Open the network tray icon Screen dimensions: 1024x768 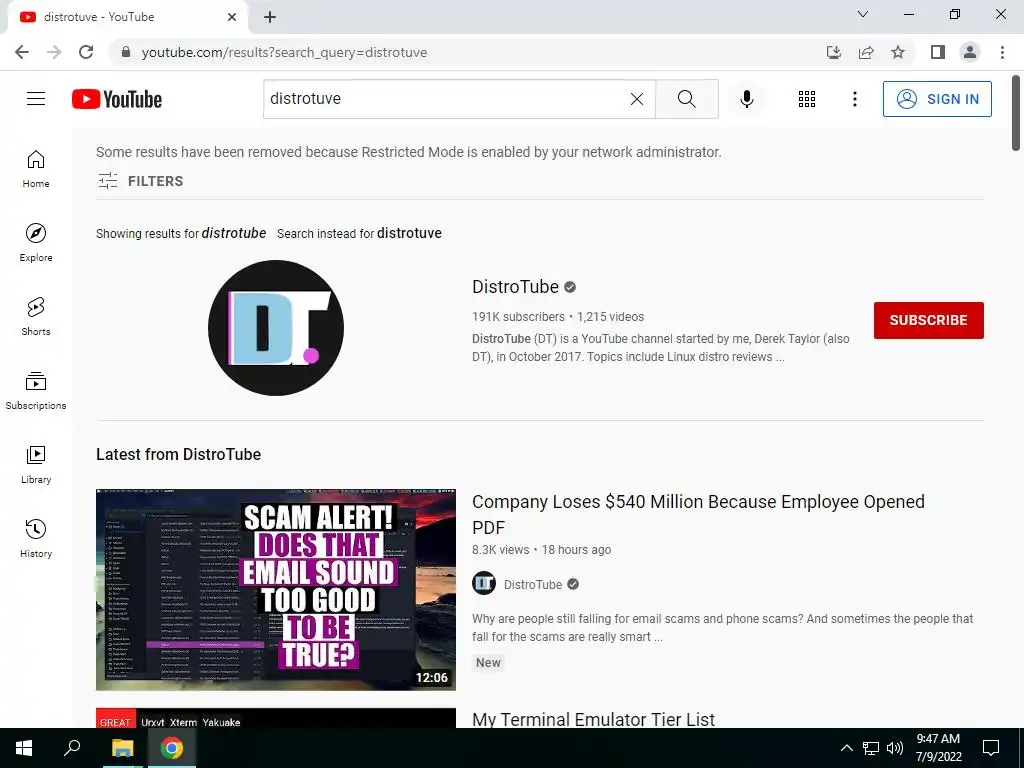click(x=871, y=748)
